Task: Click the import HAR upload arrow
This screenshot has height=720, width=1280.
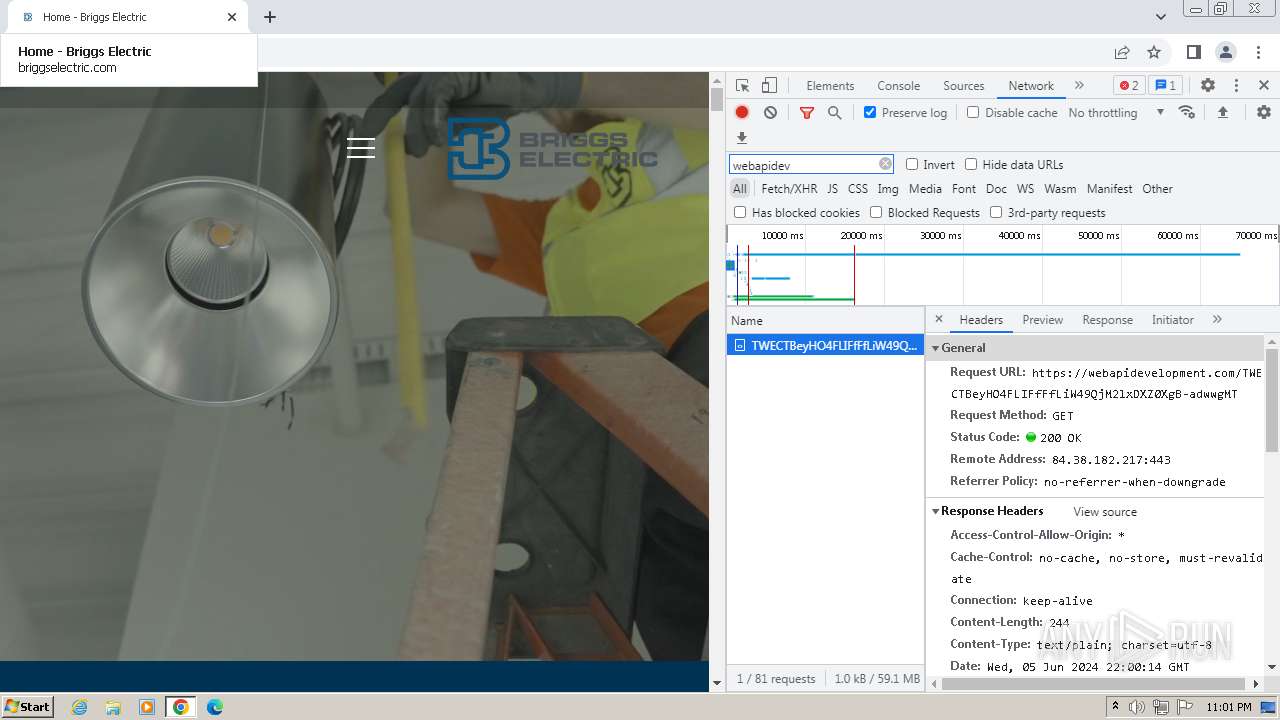Action: pyautogui.click(x=1222, y=113)
